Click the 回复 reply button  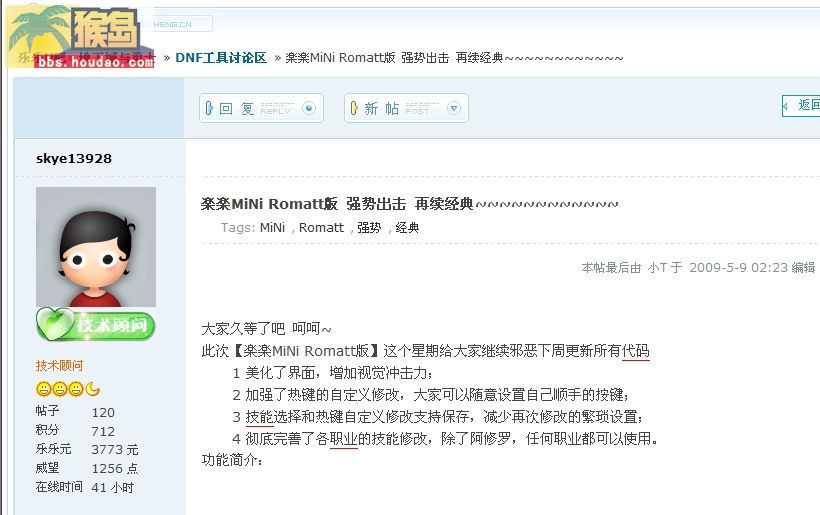coord(261,108)
